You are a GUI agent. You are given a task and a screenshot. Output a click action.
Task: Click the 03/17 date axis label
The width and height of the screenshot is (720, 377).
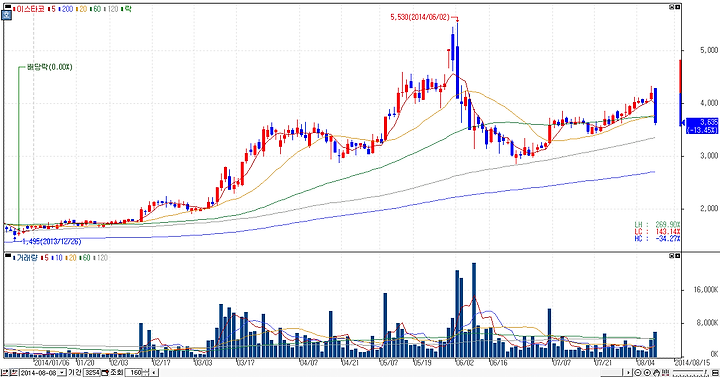[x=245, y=362]
